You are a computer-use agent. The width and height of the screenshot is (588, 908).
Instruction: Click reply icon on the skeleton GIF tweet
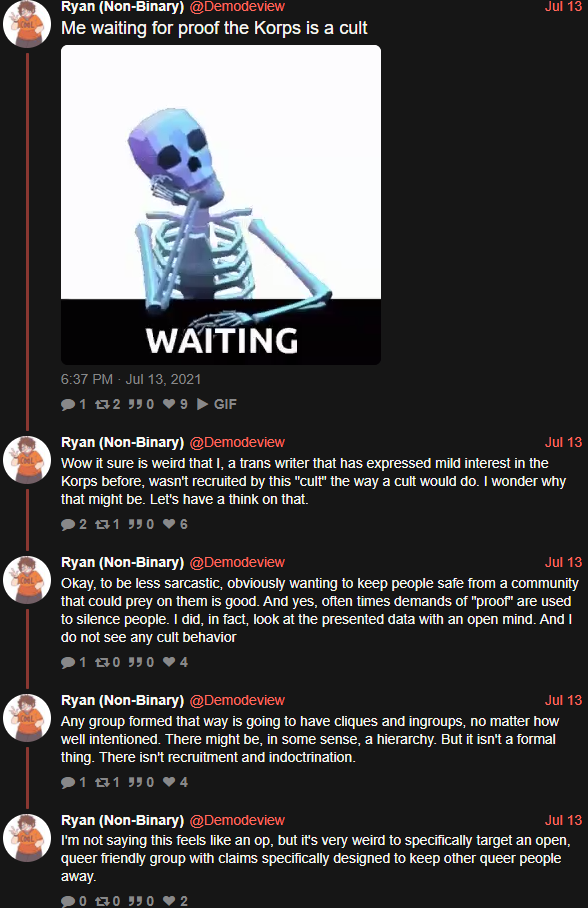point(68,404)
